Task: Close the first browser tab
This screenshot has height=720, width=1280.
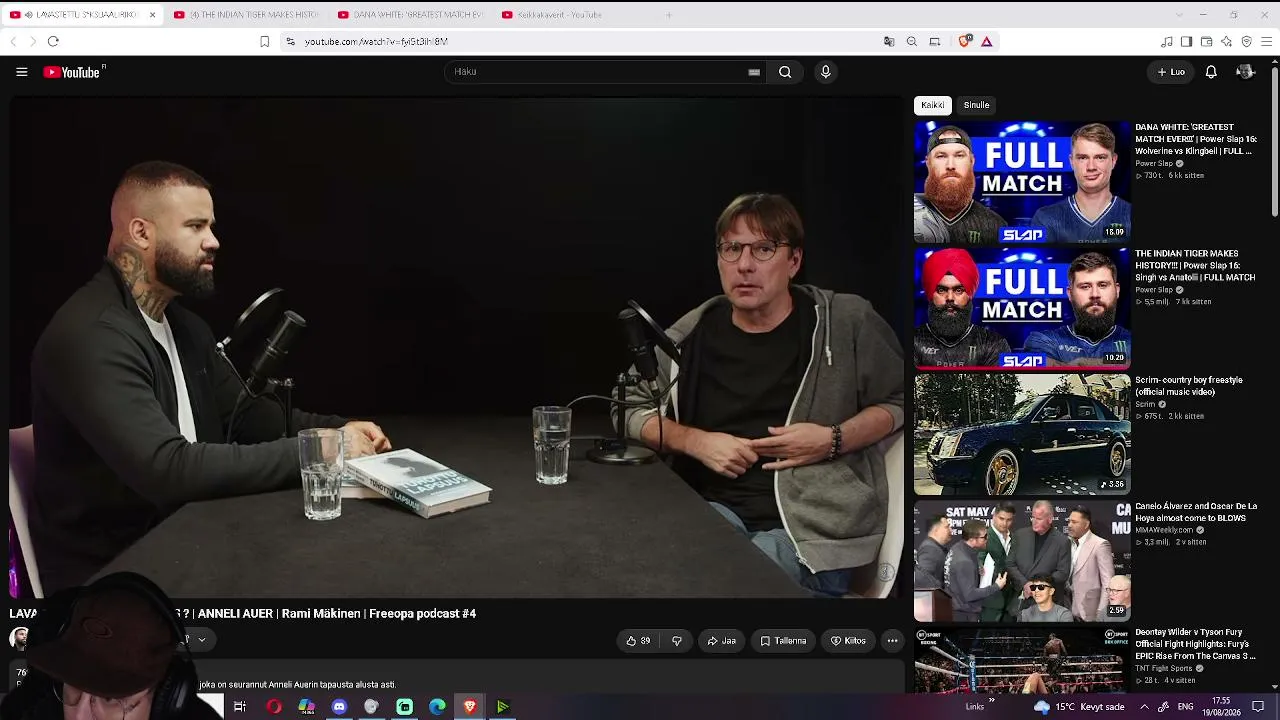Action: click(152, 15)
